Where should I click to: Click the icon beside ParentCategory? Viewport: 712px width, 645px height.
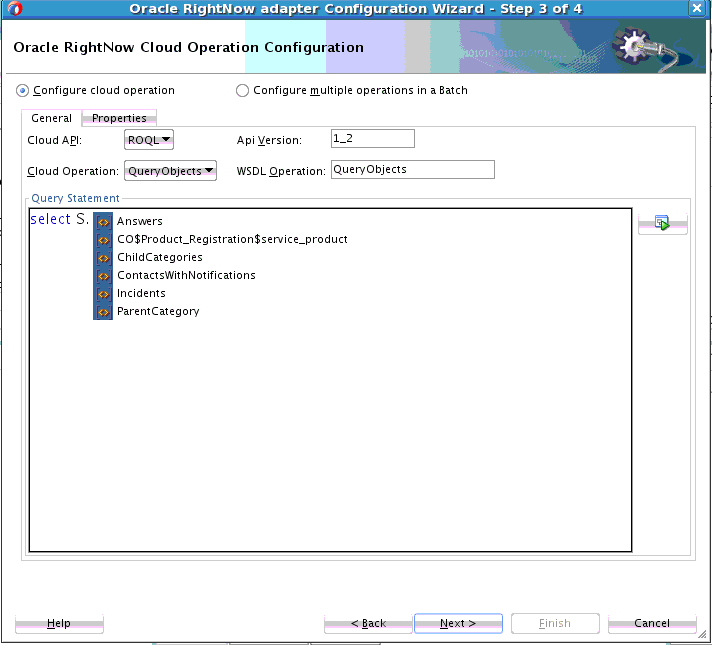point(103,312)
